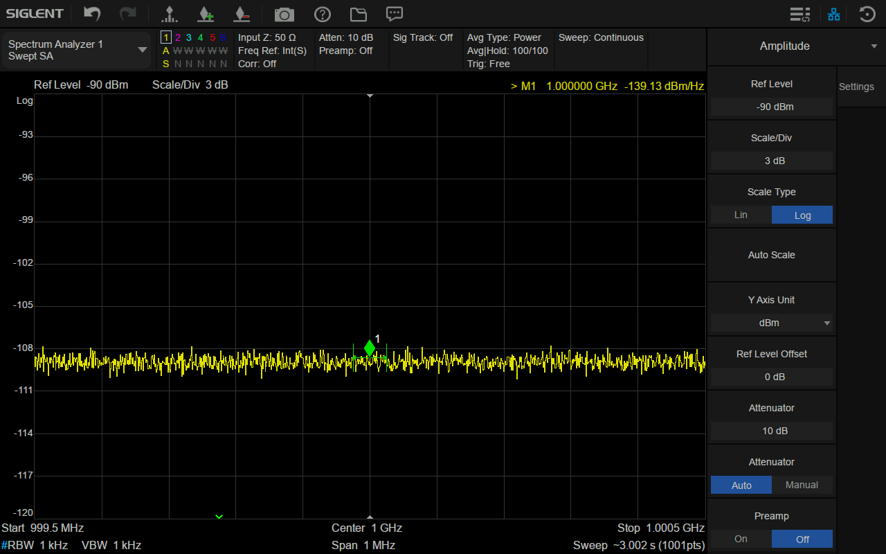Click the preset reset icon

click(x=867, y=14)
